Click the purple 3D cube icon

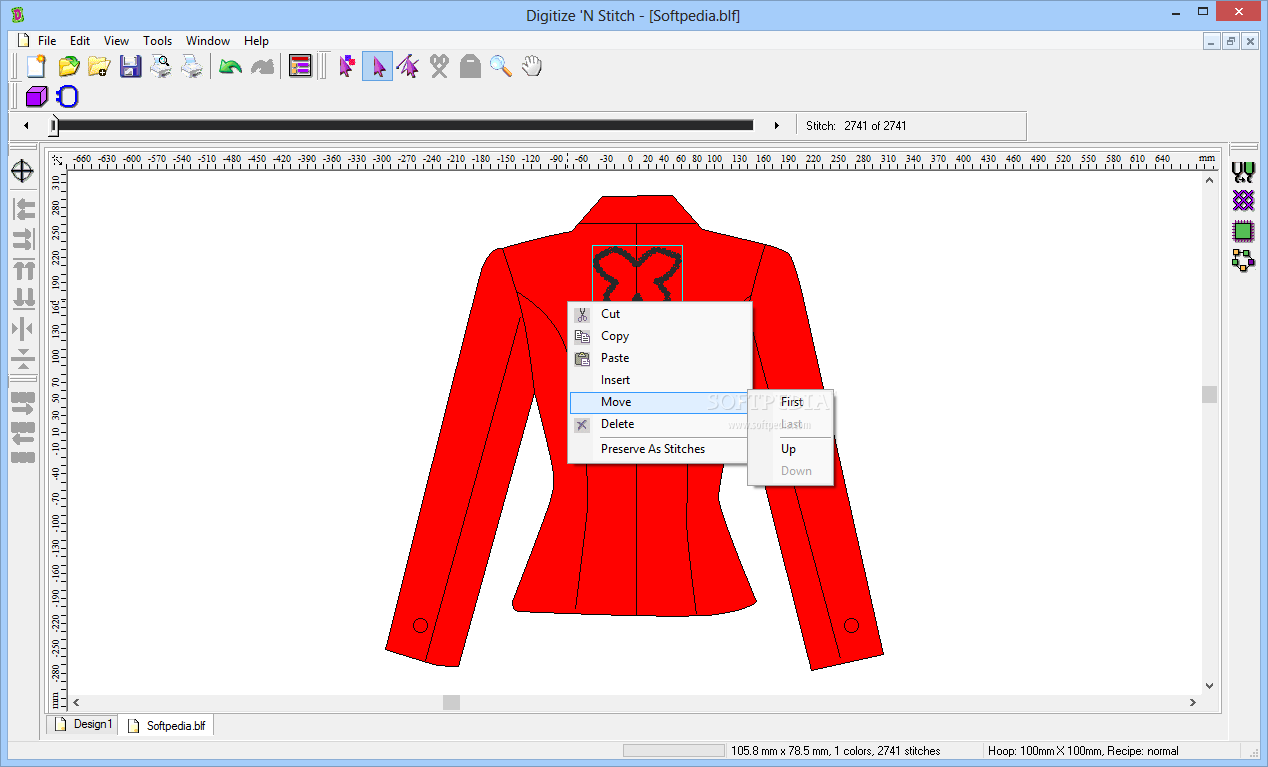pyautogui.click(x=37, y=97)
